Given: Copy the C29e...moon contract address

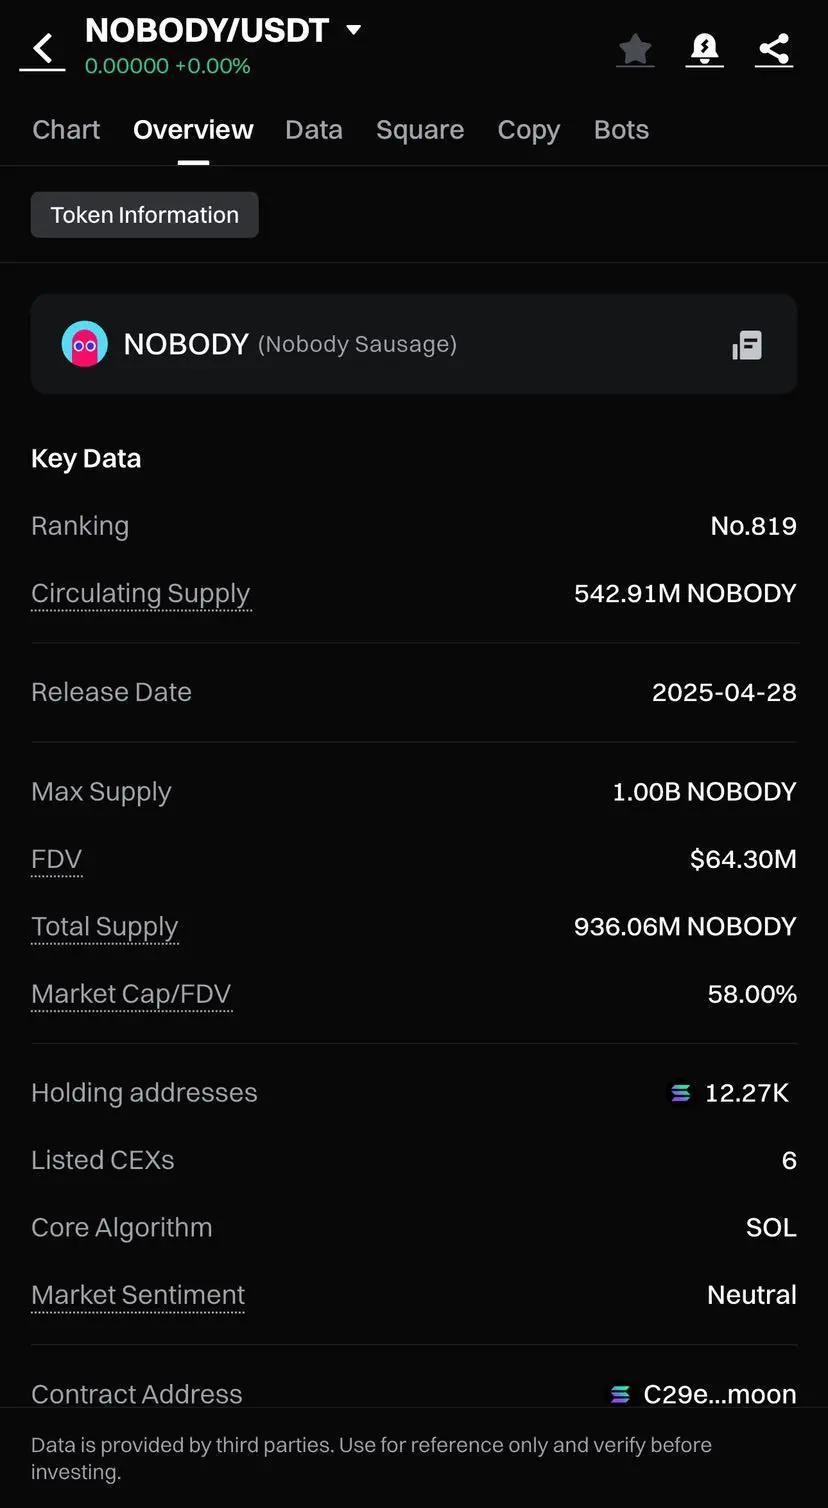Looking at the screenshot, I should [x=720, y=1394].
